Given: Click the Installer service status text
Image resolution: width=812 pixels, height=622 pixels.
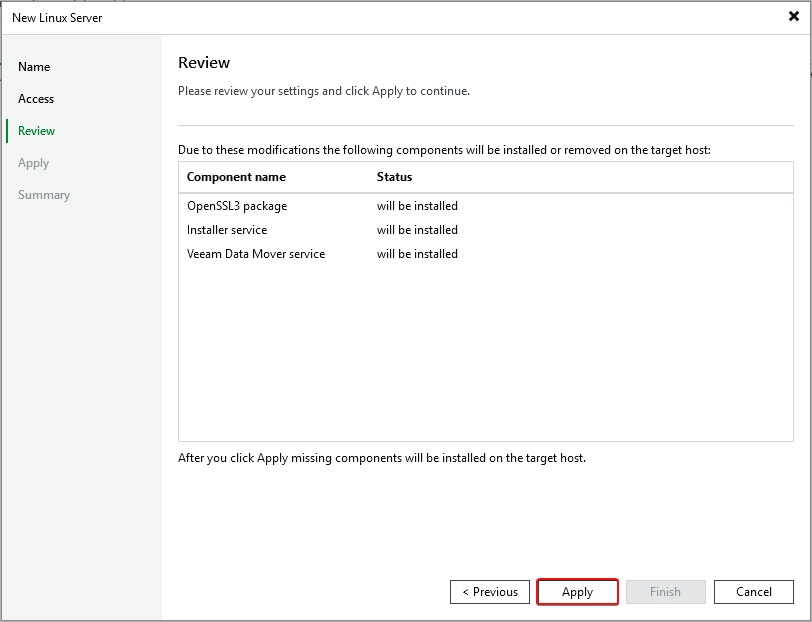Looking at the screenshot, I should click(x=417, y=230).
